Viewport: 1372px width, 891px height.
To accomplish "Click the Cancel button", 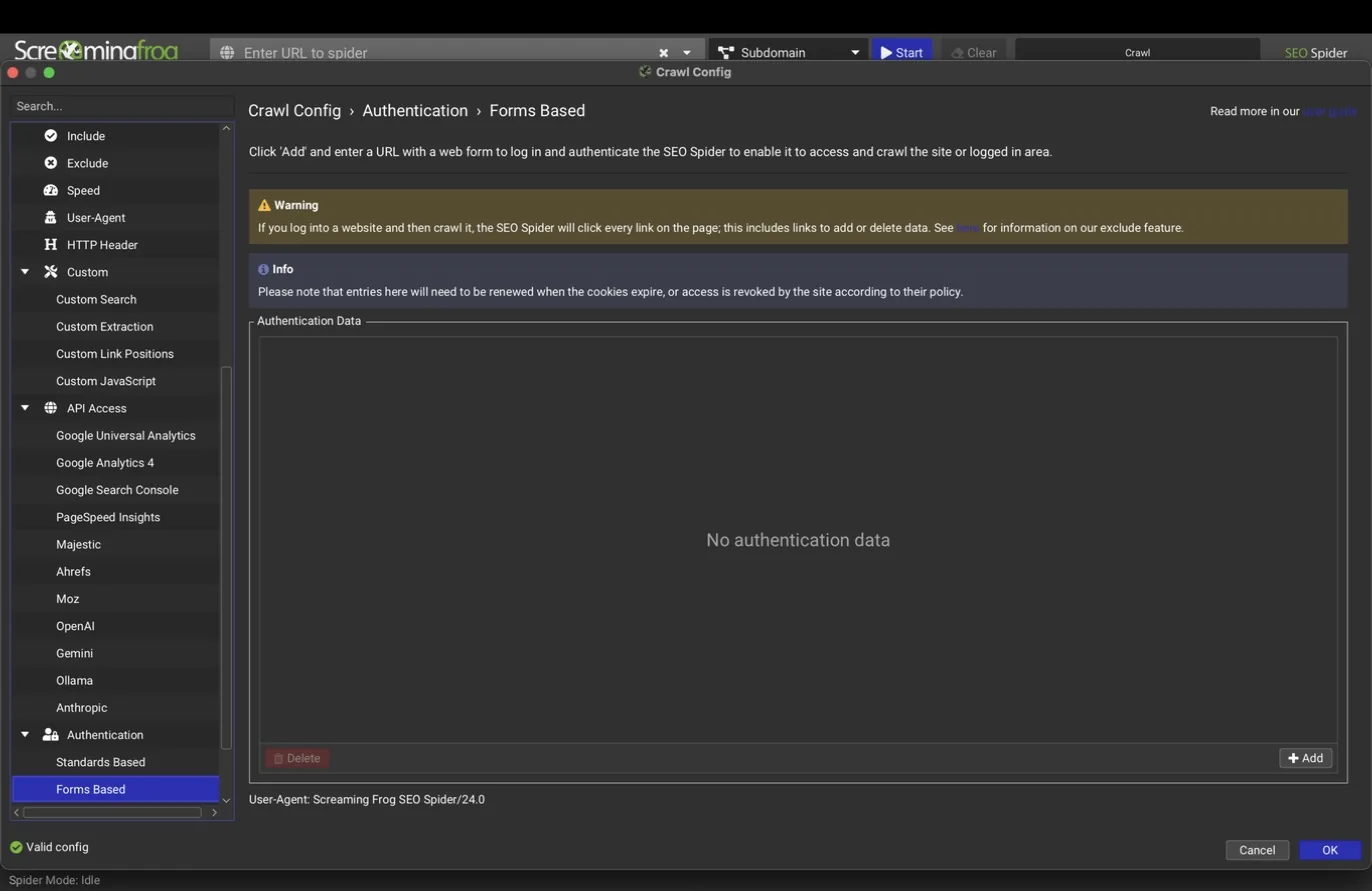I will [x=1257, y=850].
